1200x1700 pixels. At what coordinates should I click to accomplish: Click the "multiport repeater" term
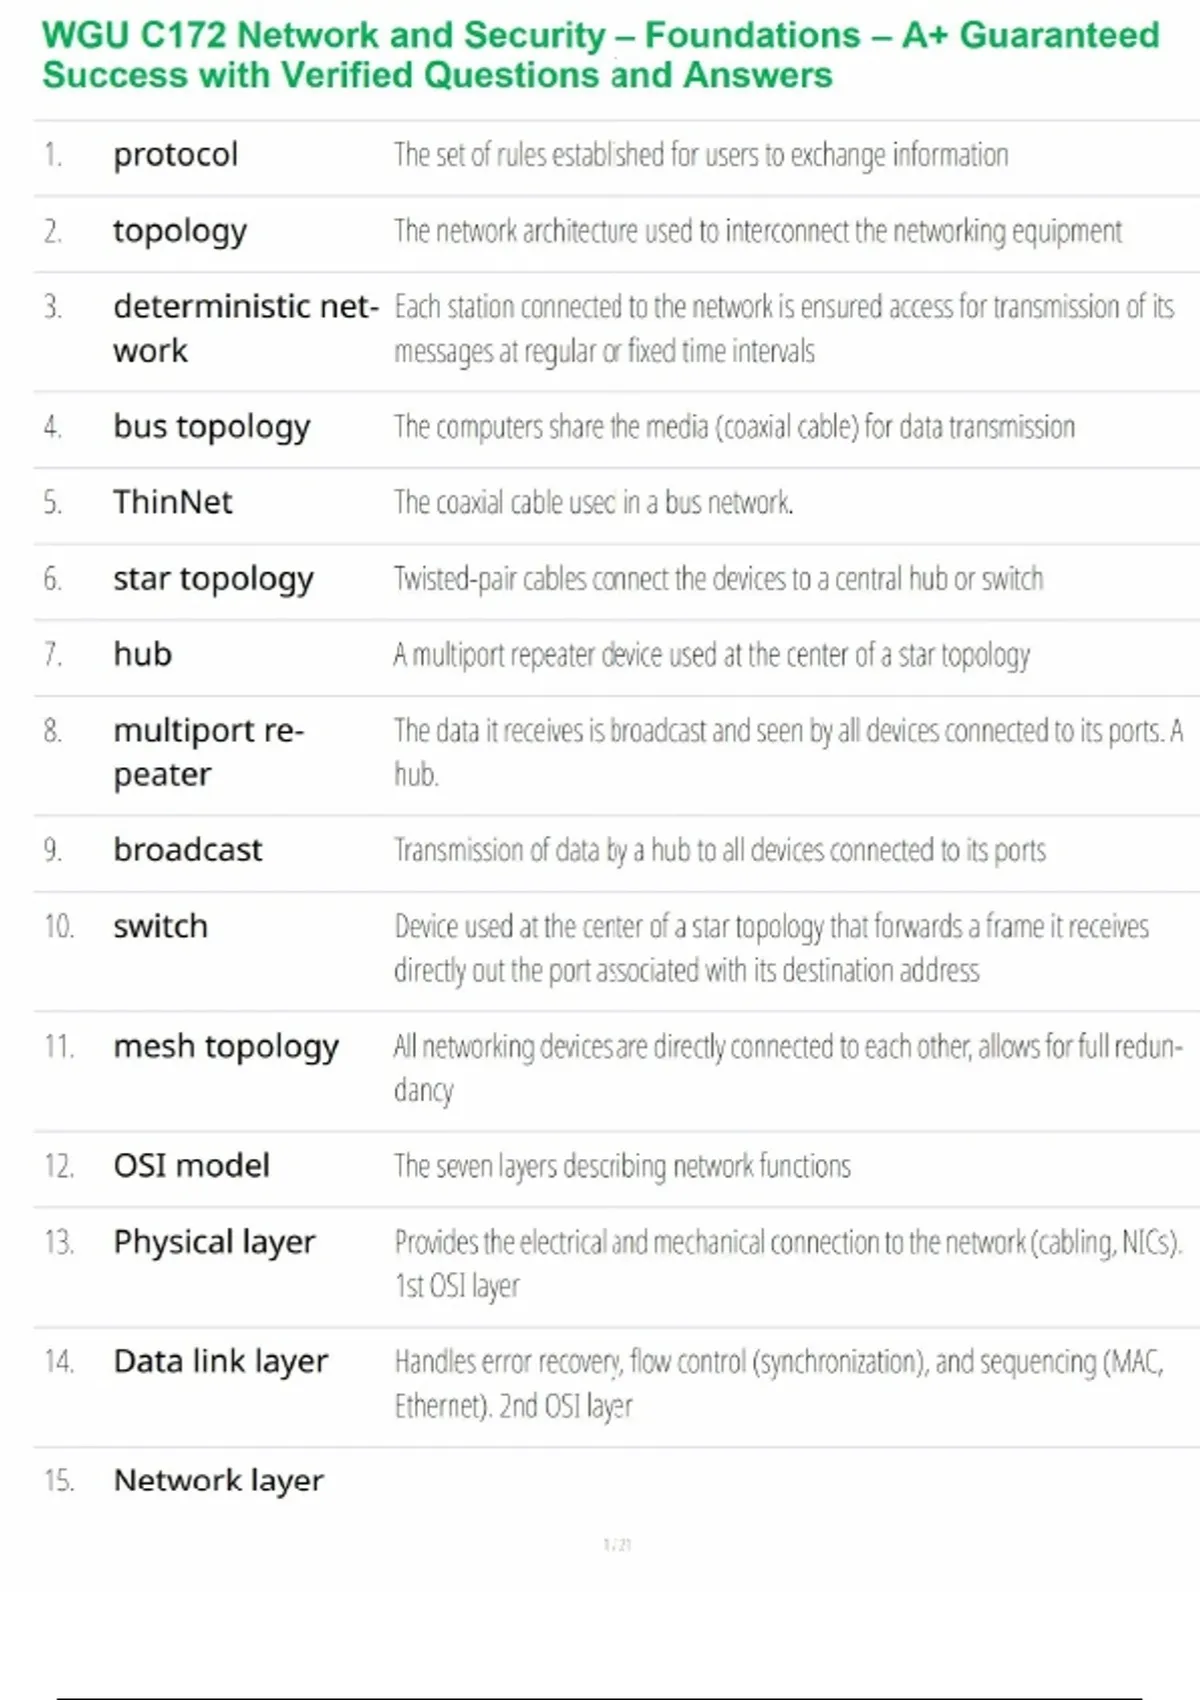(208, 752)
